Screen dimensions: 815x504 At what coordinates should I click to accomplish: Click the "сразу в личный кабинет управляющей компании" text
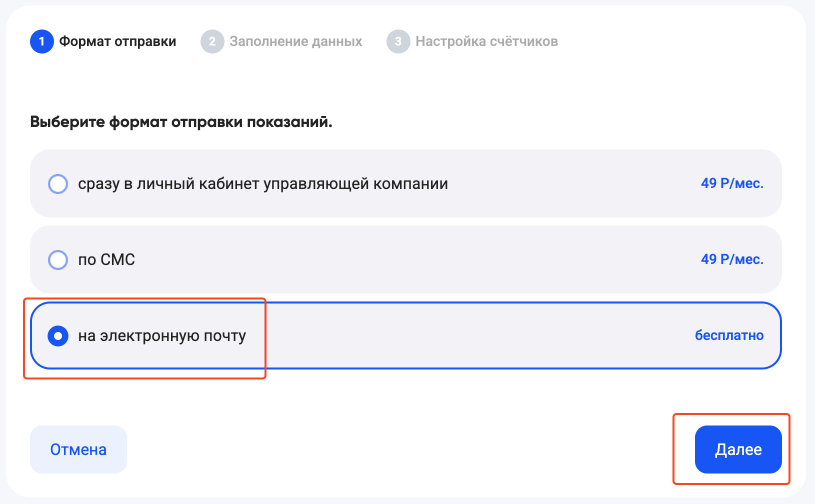pyautogui.click(x=263, y=184)
